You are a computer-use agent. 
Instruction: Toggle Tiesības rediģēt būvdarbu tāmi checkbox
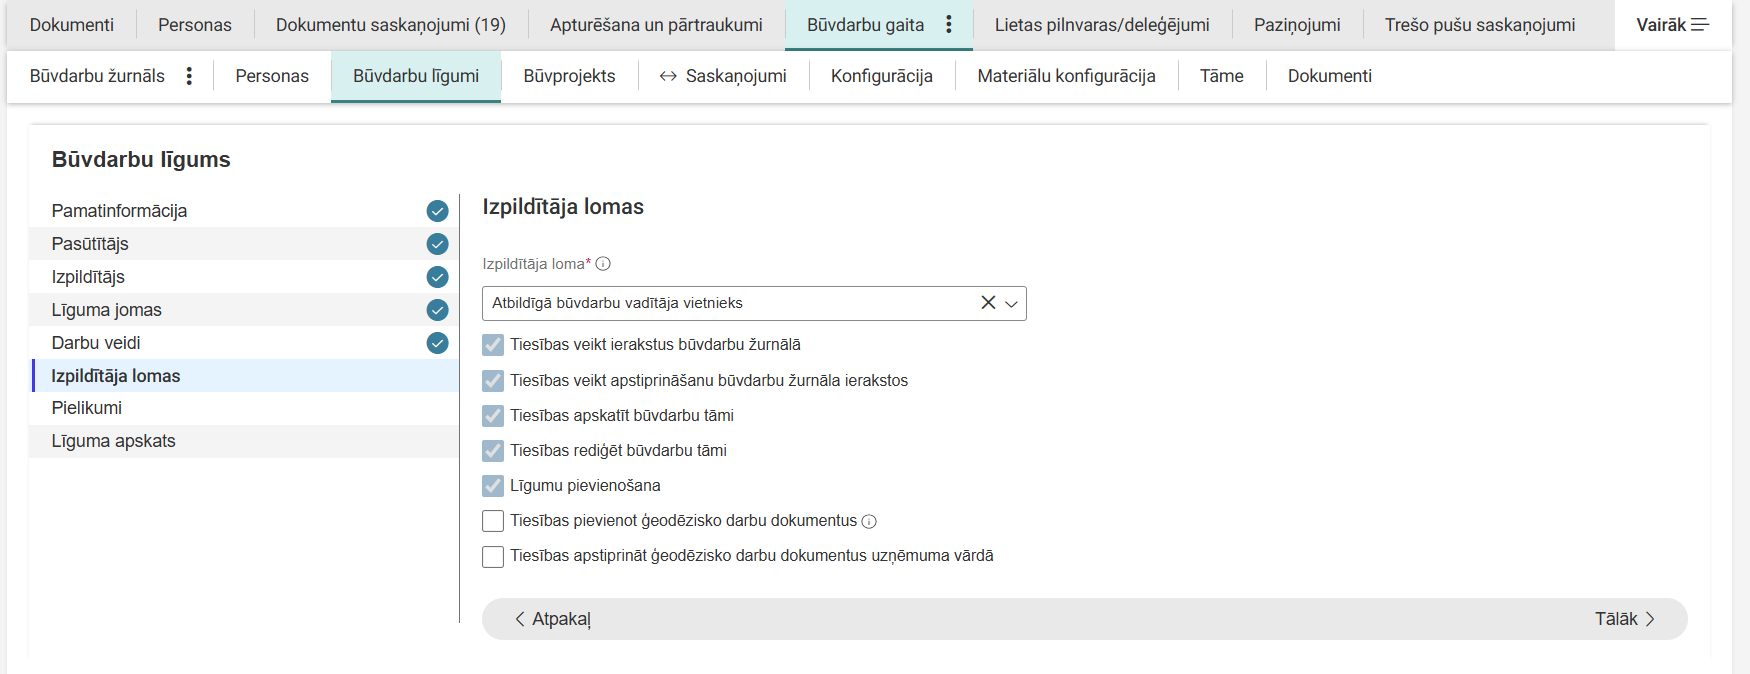[493, 451]
